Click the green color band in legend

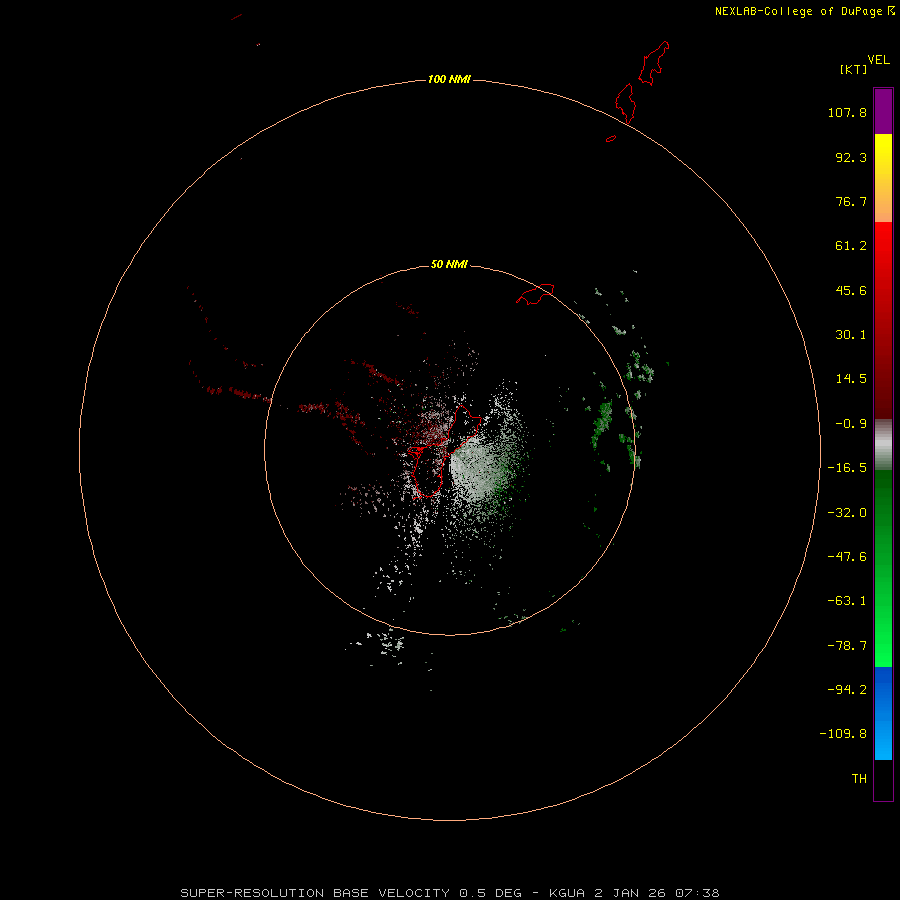click(x=883, y=568)
